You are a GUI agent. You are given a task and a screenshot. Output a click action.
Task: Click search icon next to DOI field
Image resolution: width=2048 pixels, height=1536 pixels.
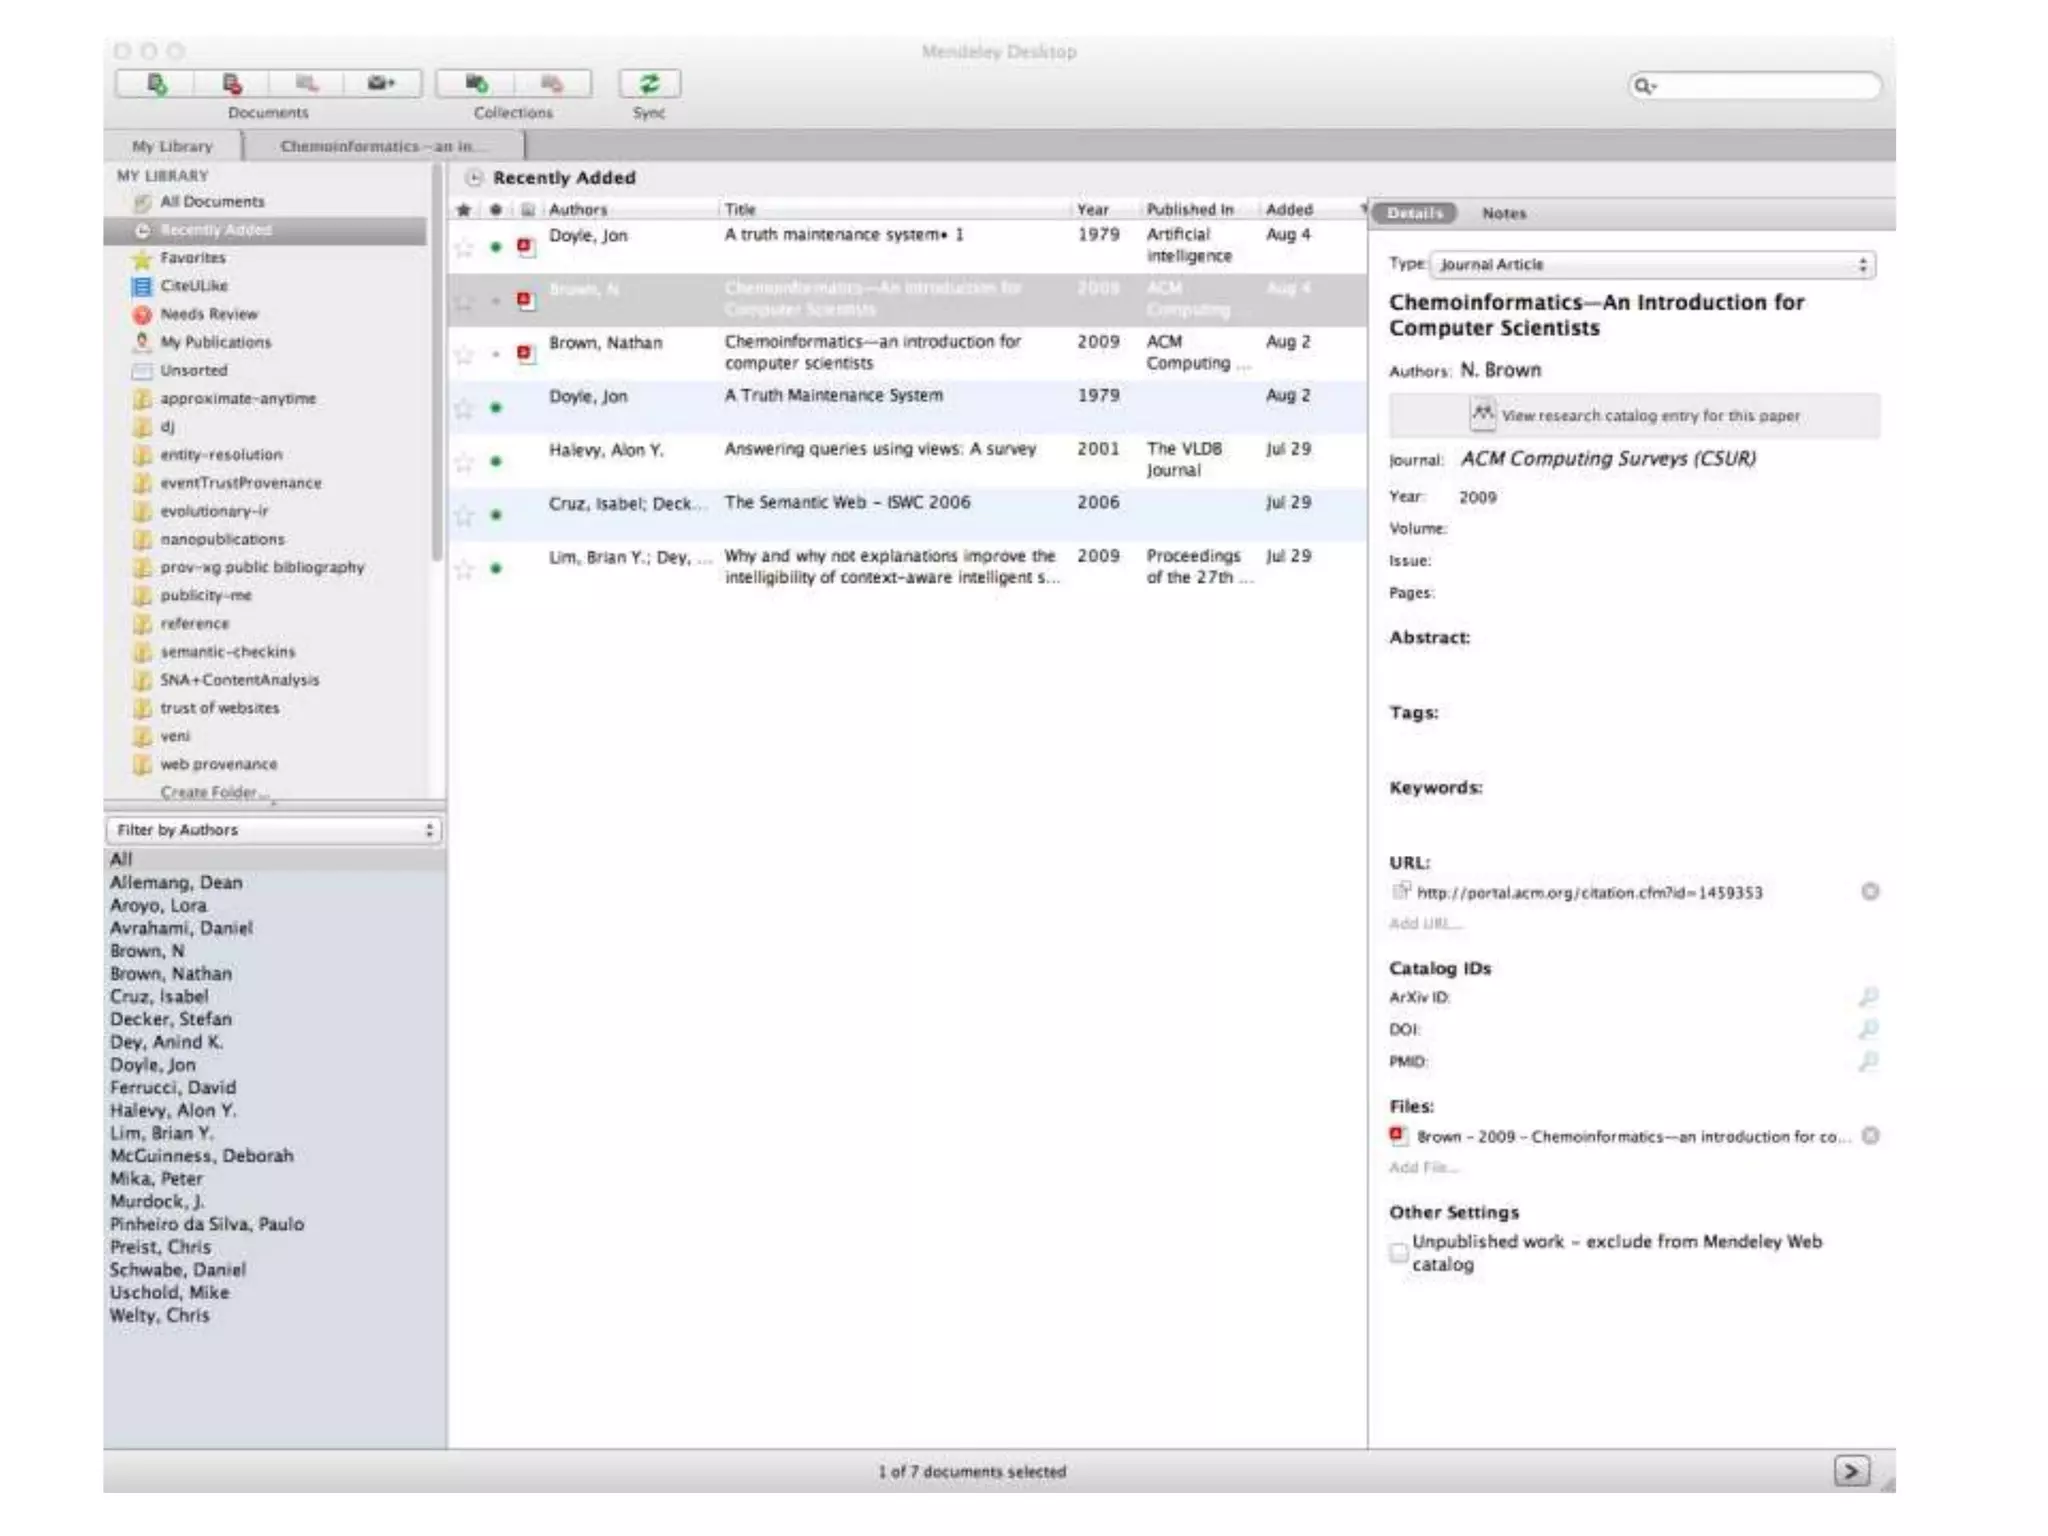click(x=1868, y=1029)
